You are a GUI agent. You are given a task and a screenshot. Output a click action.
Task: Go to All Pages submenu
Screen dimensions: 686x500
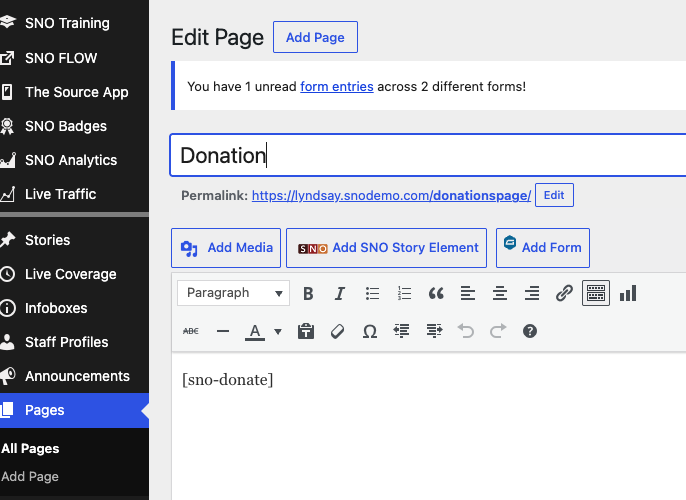(x=30, y=449)
